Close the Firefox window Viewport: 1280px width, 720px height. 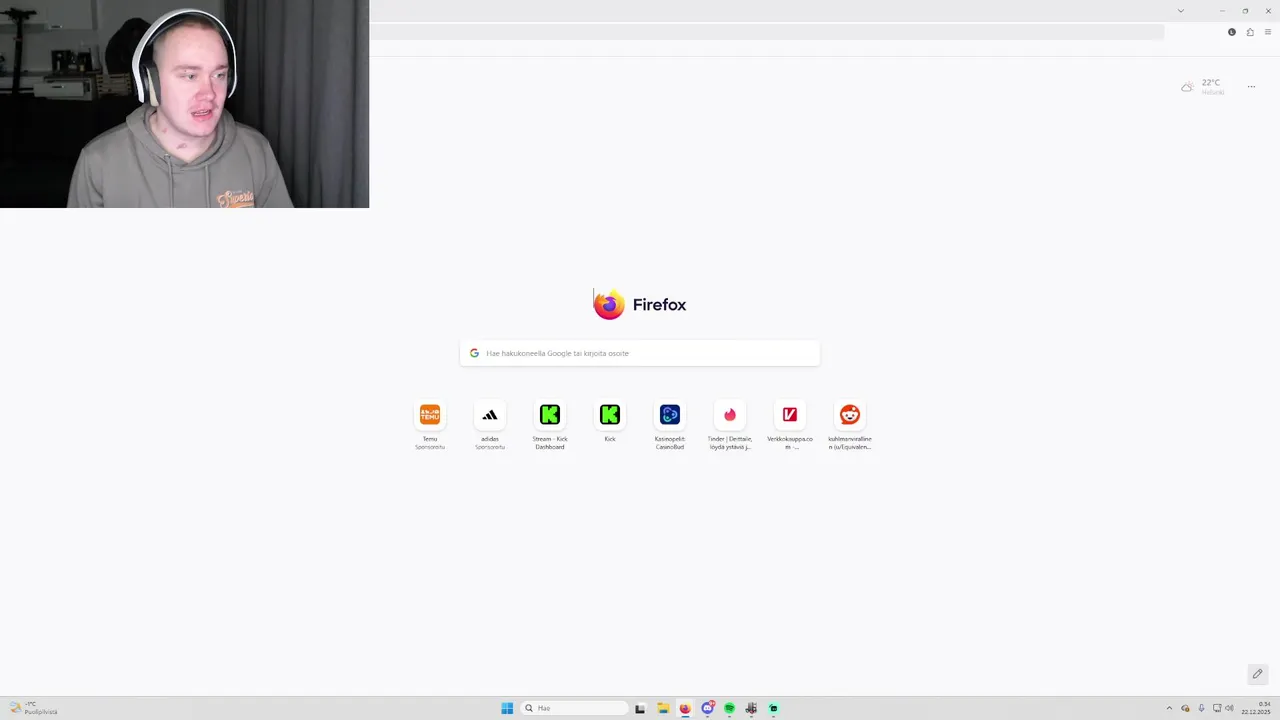[x=1268, y=11]
